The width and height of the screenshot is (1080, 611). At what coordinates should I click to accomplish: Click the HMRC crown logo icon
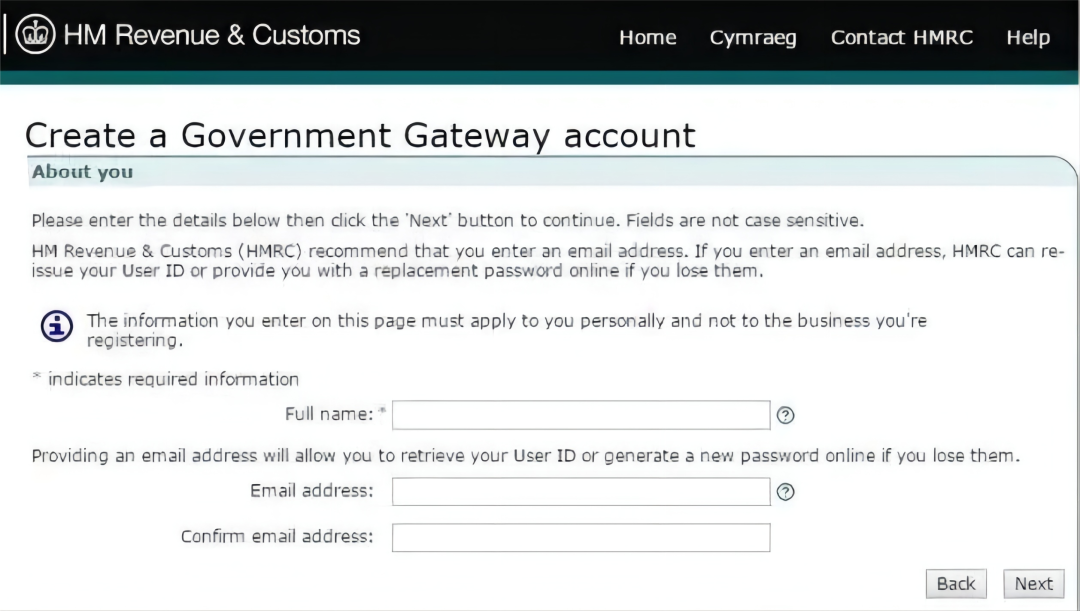coord(35,35)
